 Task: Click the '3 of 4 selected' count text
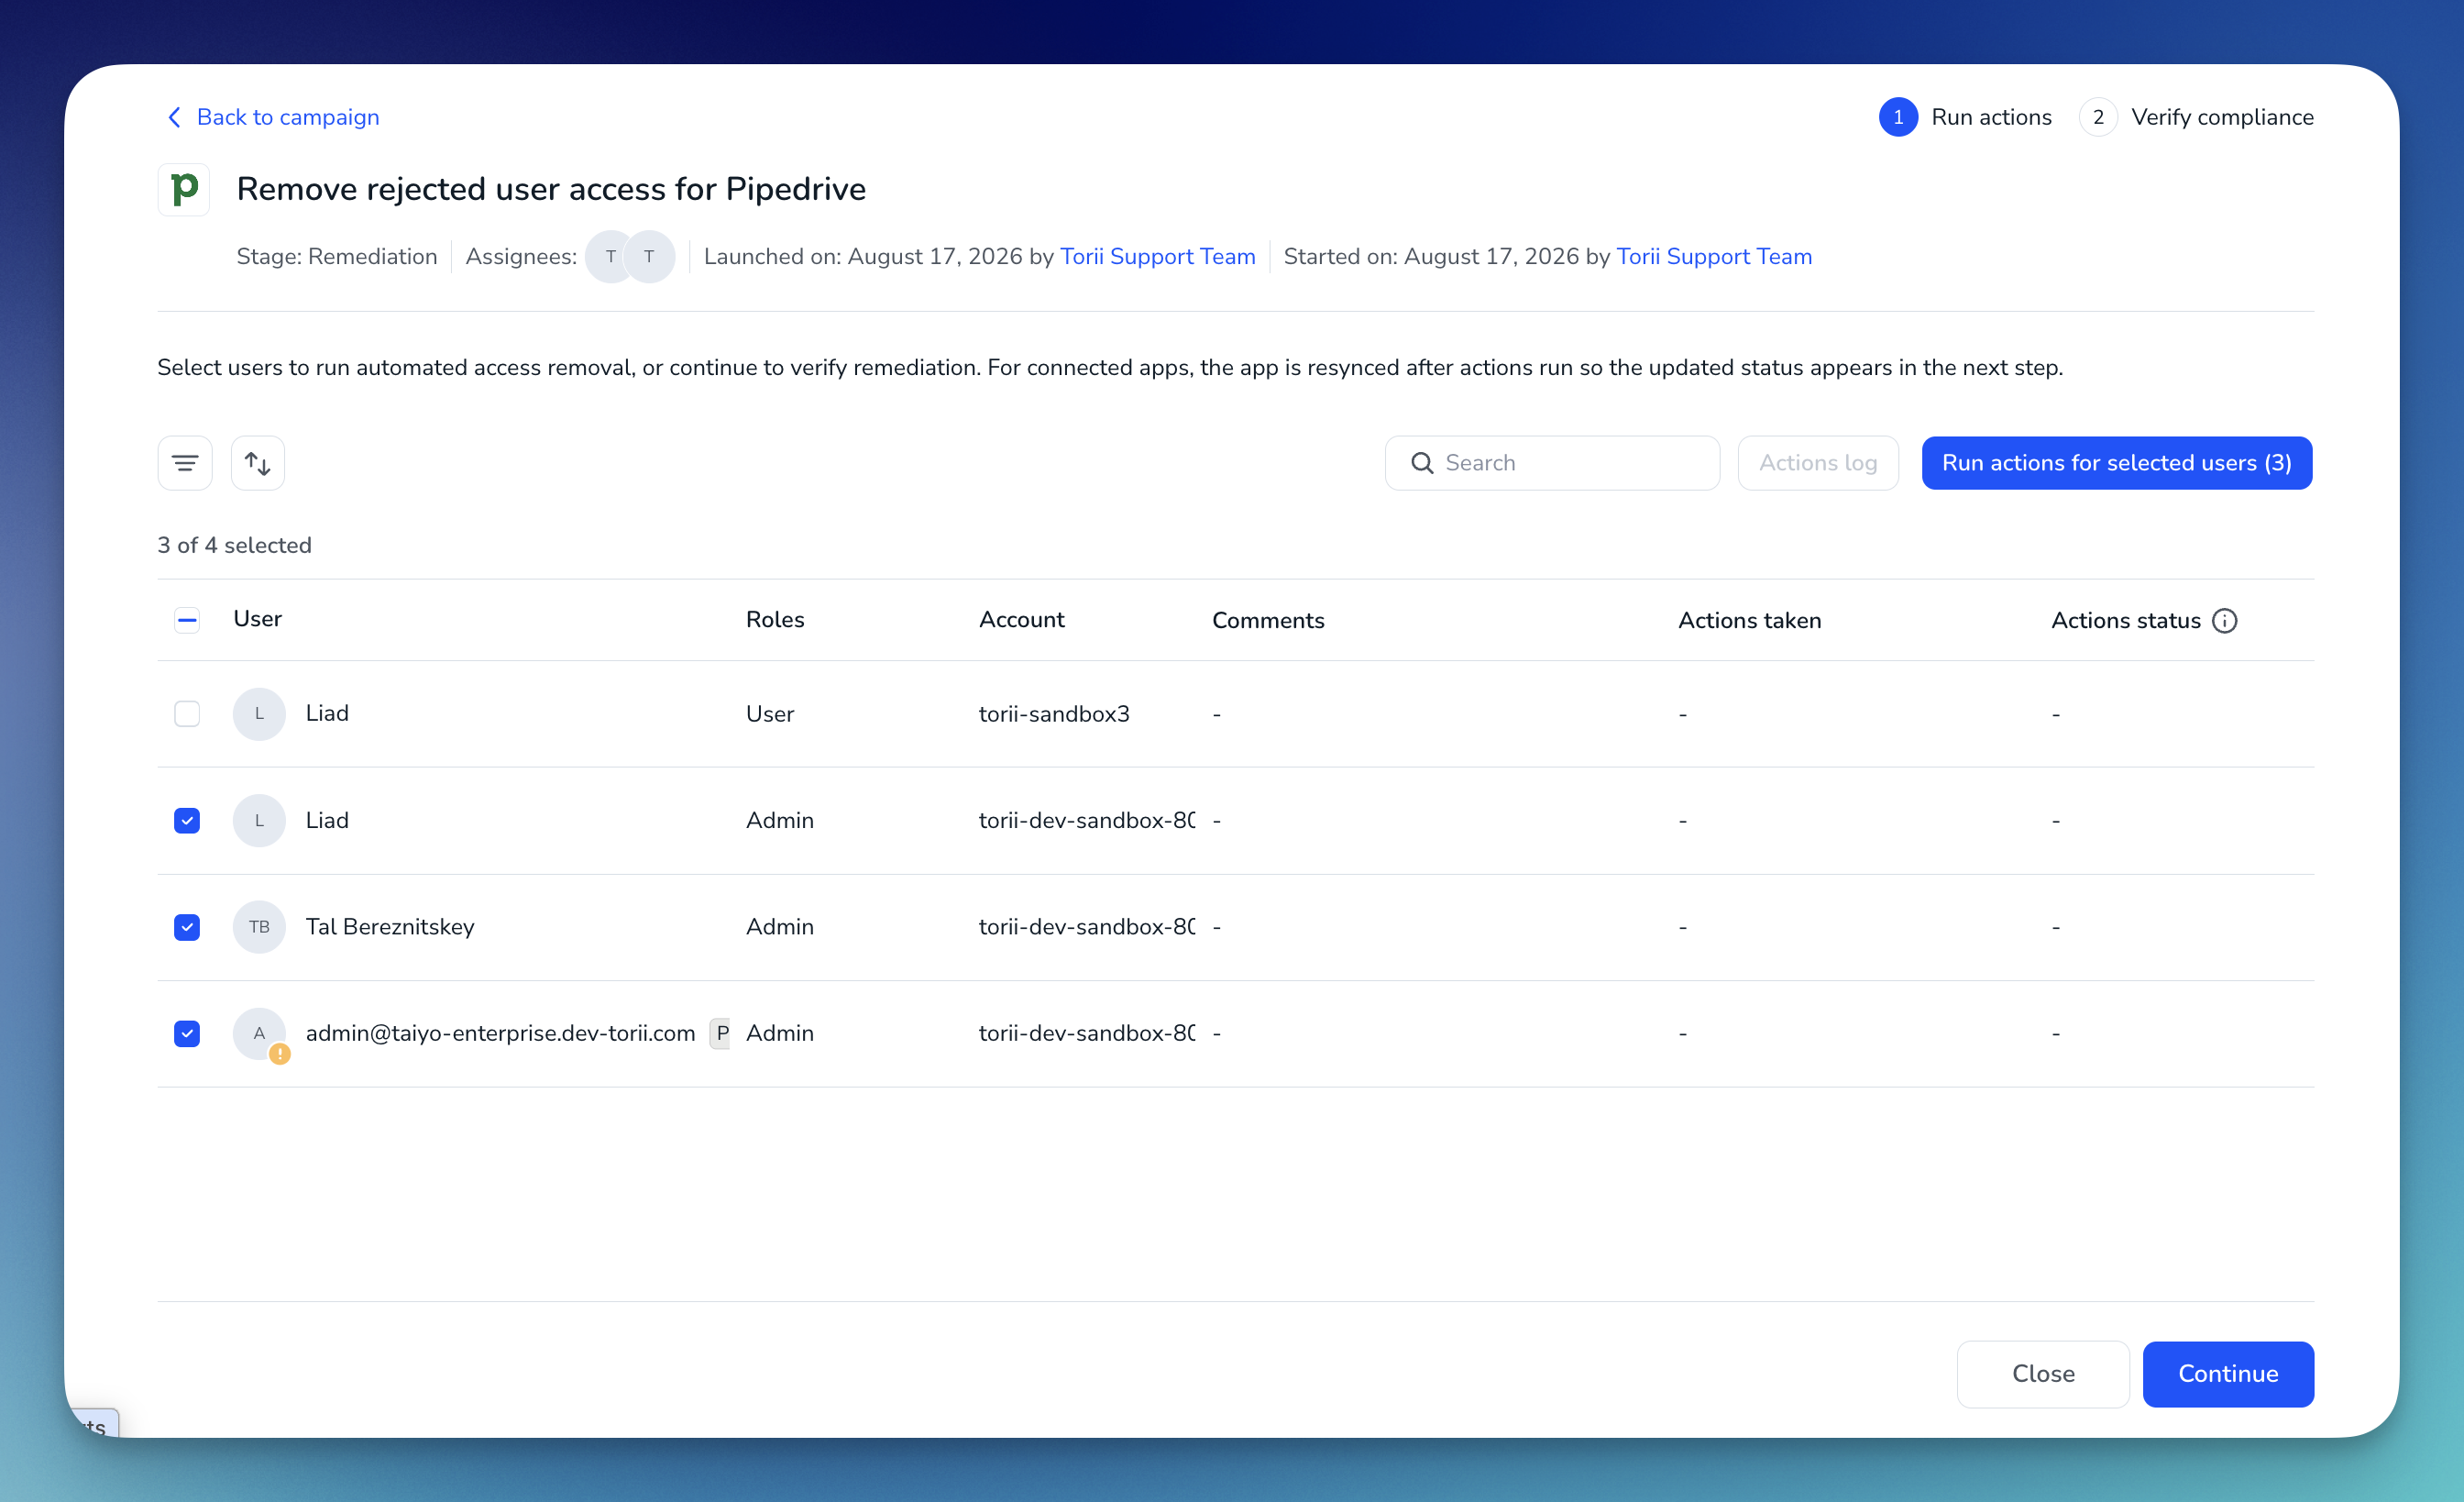pyautogui.click(x=234, y=545)
